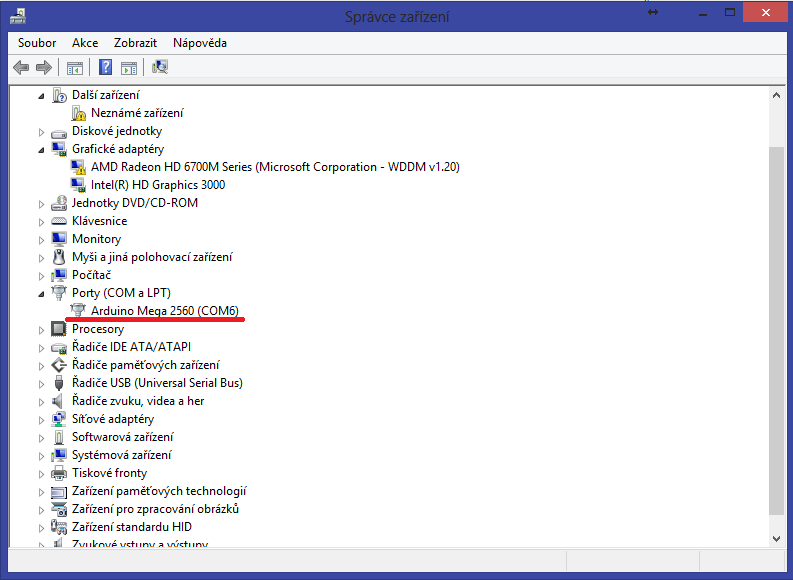Toggle the console tree pane toolbar icon
793x580 pixels.
click(75, 67)
